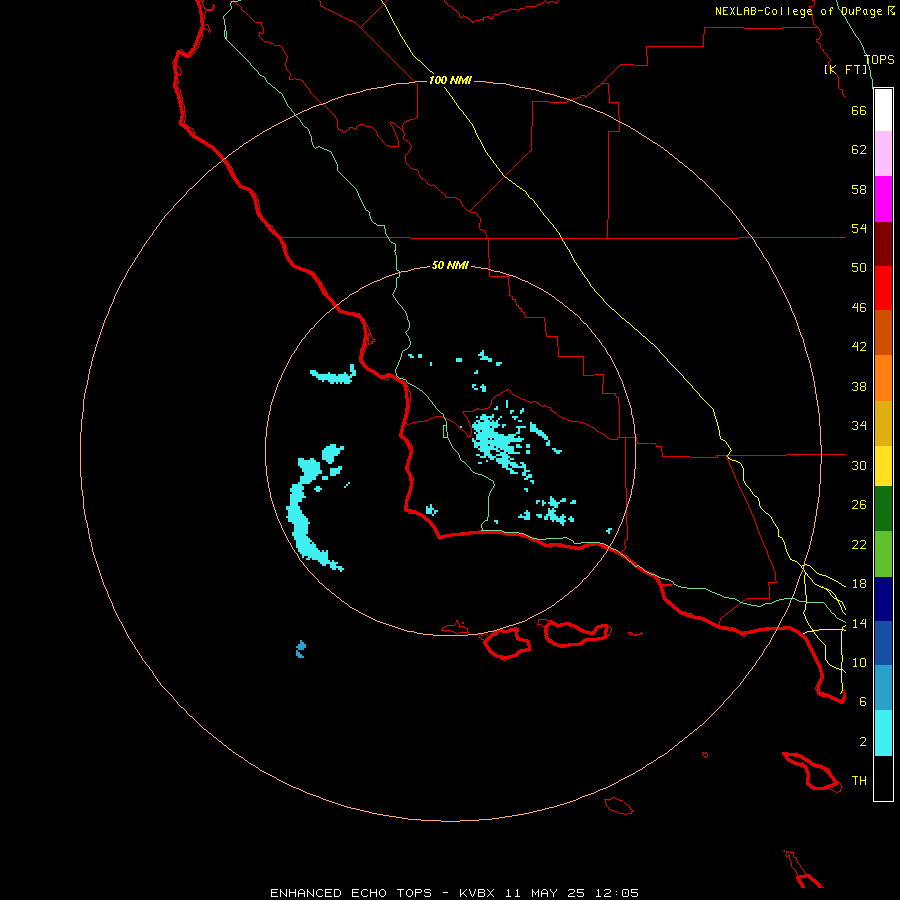Click the bright red 46 kft legend swatch
The height and width of the screenshot is (900, 900).
883,288
